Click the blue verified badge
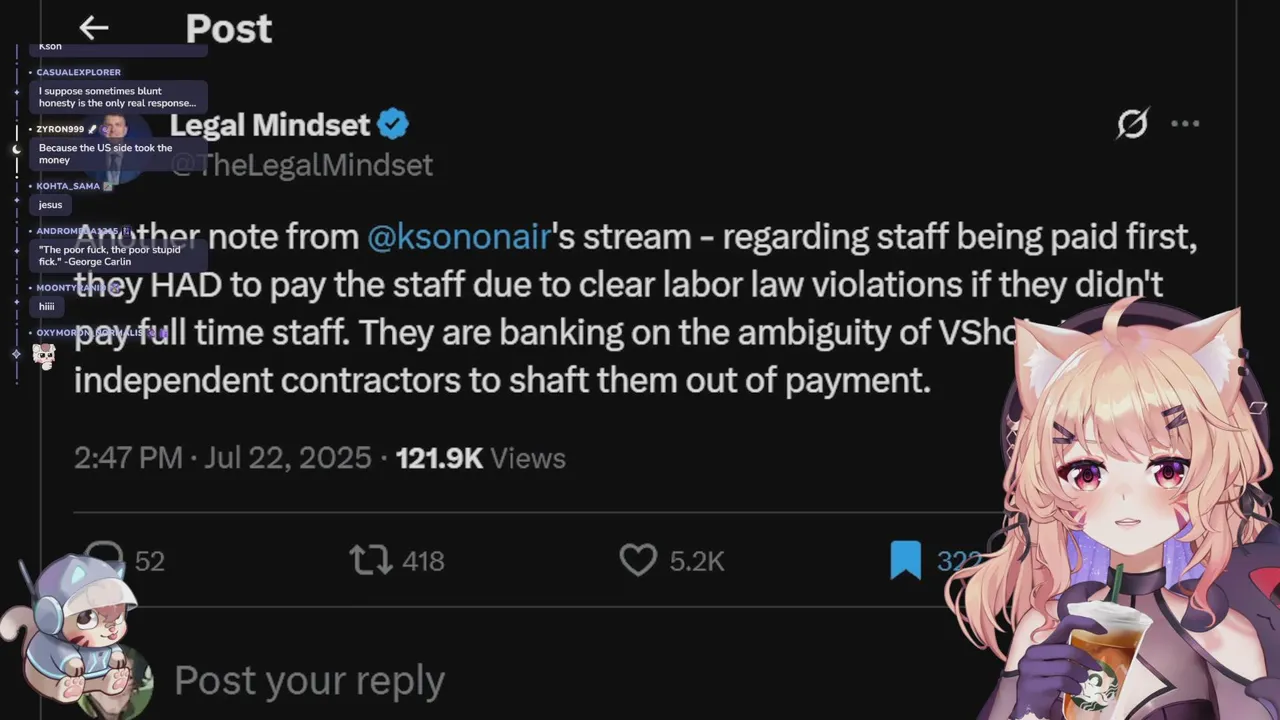The width and height of the screenshot is (1280, 720). pyautogui.click(x=394, y=125)
